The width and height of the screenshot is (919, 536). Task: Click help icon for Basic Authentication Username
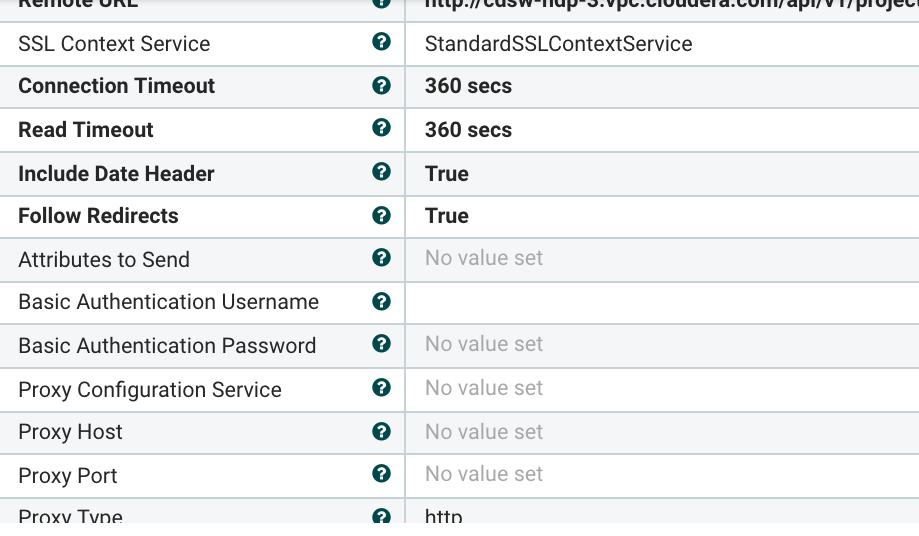381,301
